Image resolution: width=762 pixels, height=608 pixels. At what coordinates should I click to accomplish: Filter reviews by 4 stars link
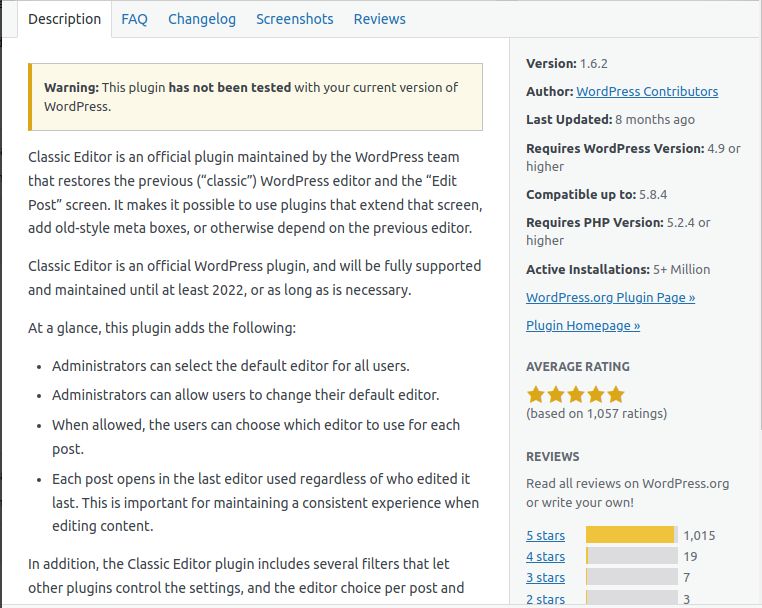point(545,556)
